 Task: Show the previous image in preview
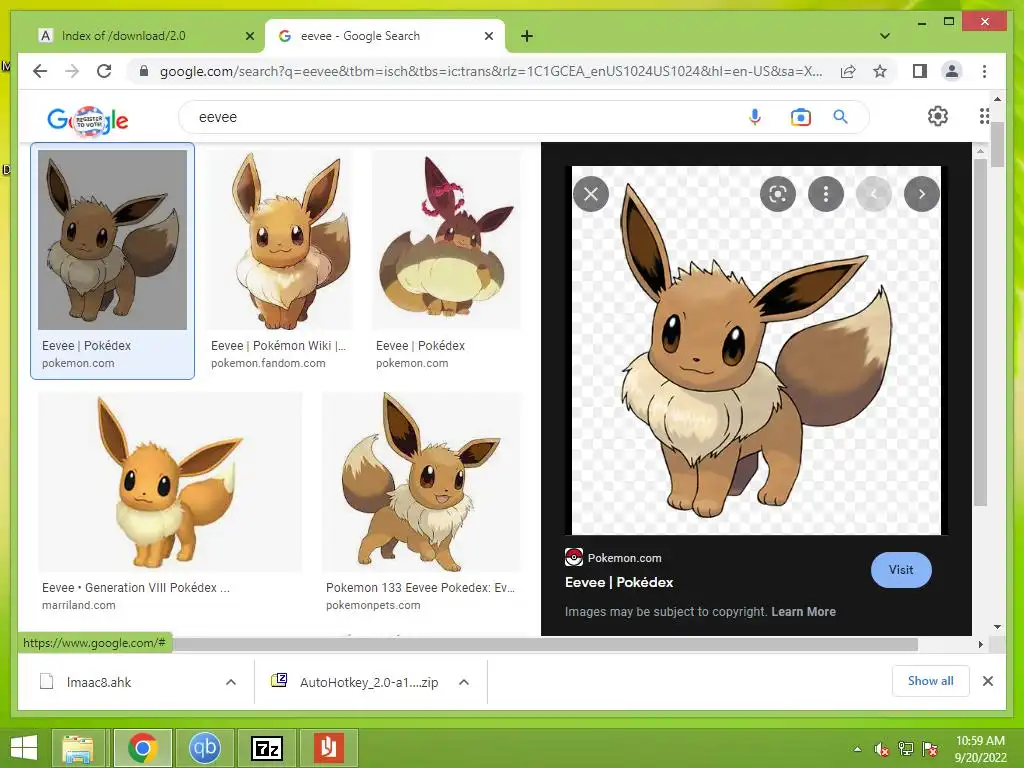pos(874,194)
